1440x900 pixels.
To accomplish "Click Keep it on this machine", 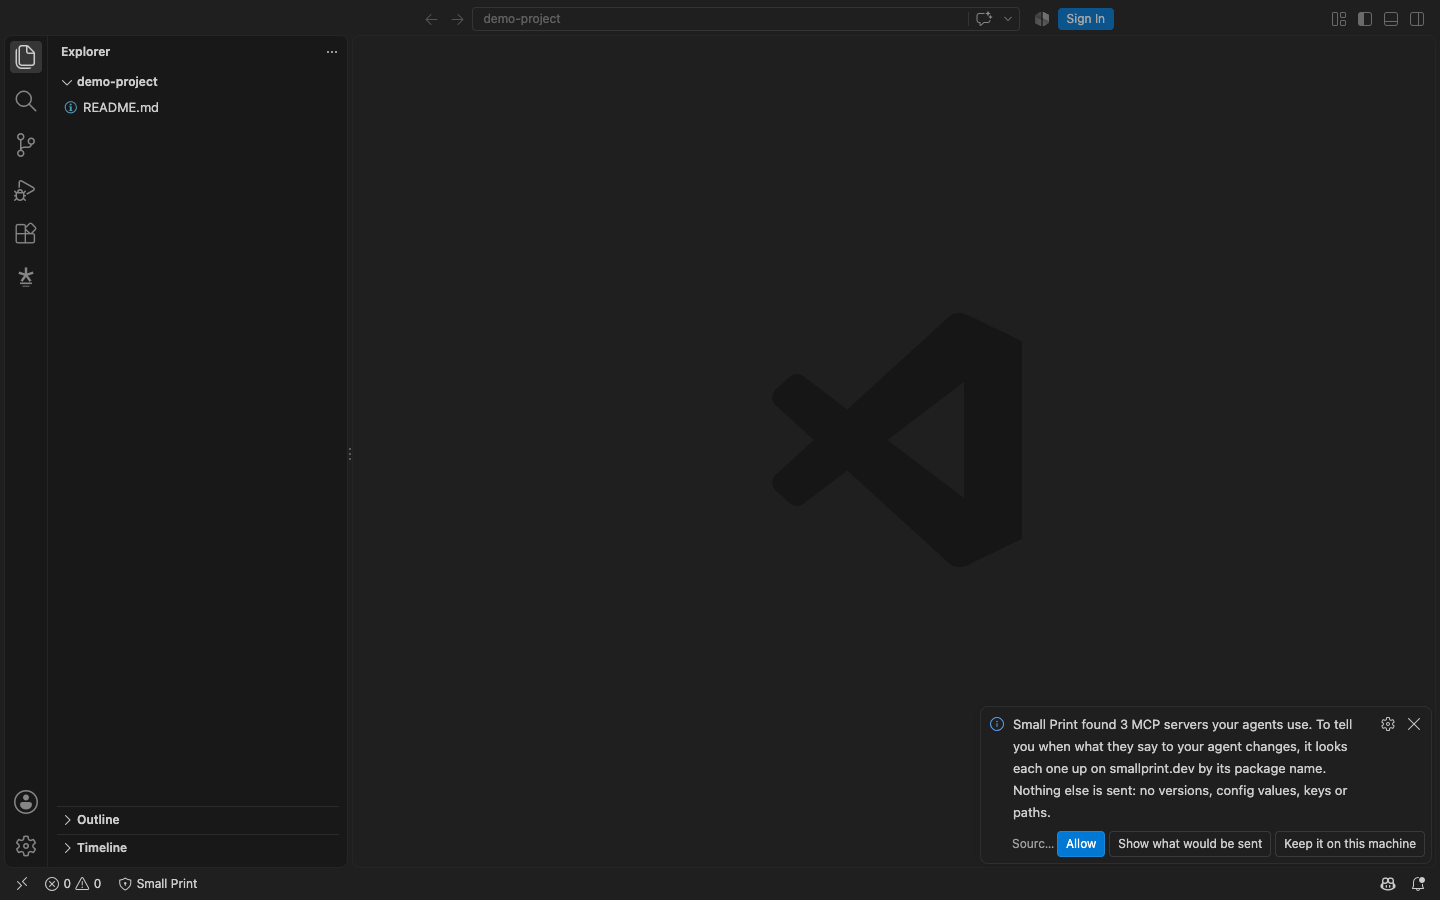I will tap(1350, 844).
